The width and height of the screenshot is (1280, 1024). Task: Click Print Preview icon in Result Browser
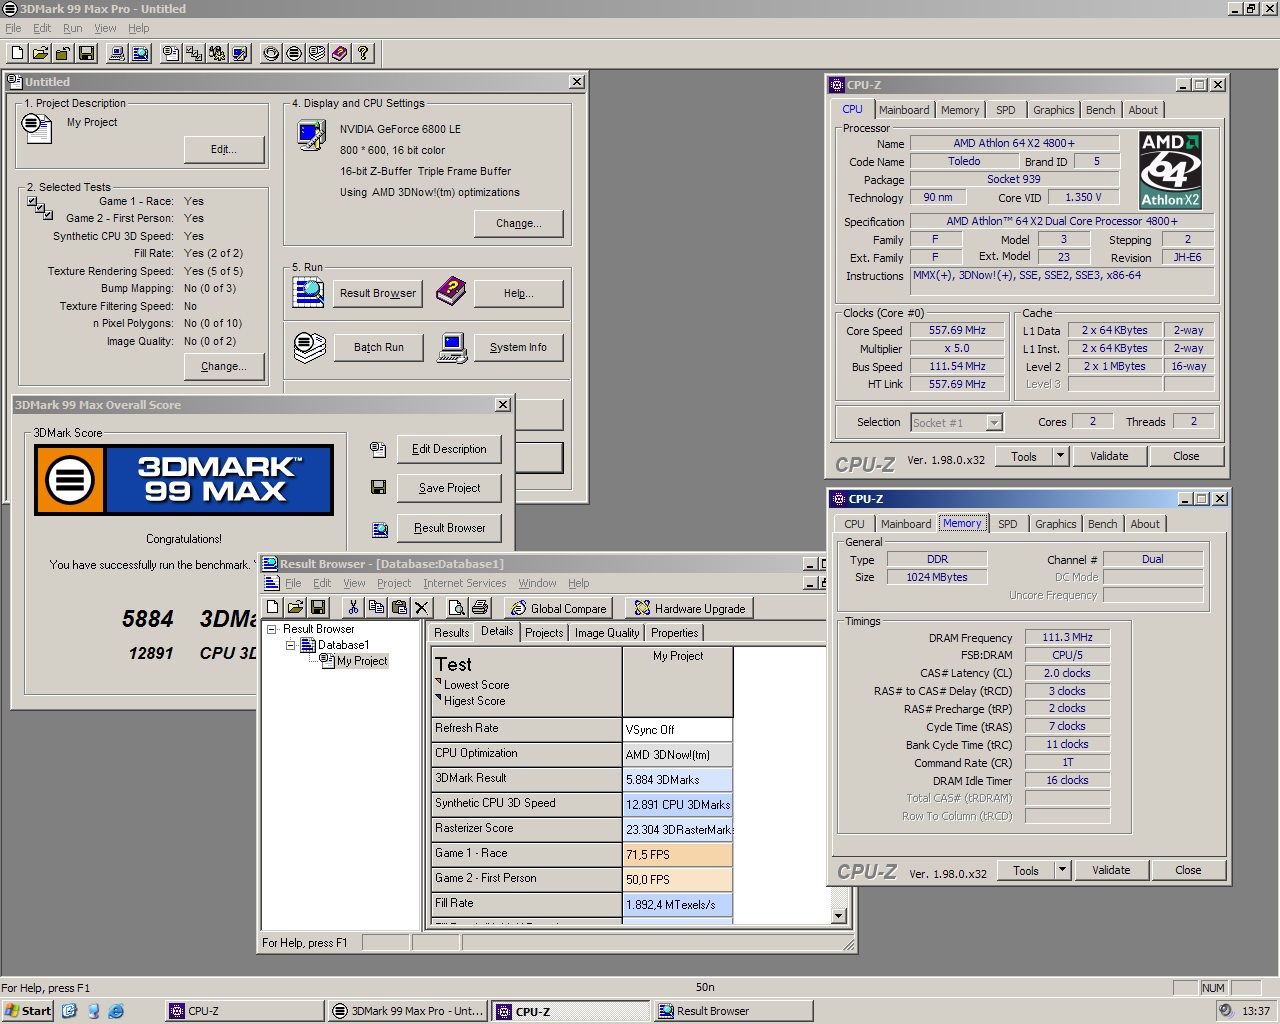pos(456,607)
